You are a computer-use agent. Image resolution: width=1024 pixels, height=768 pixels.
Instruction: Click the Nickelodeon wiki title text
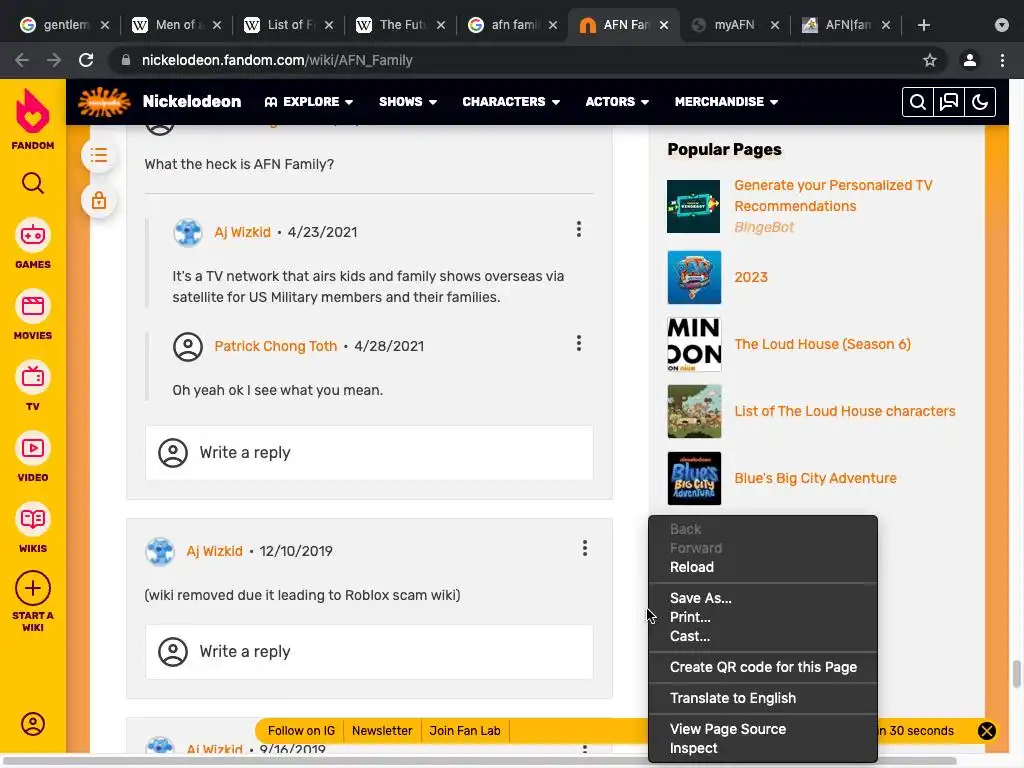(191, 102)
